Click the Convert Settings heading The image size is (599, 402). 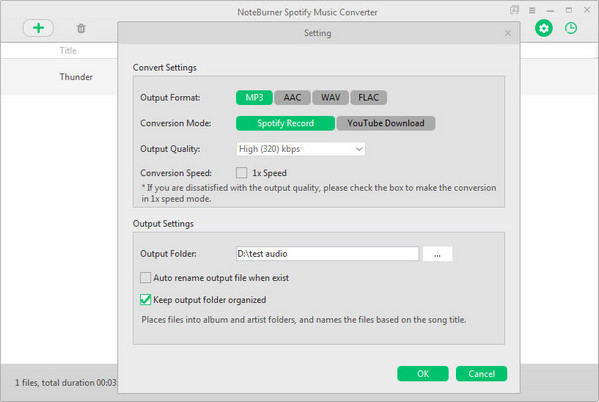(x=165, y=68)
